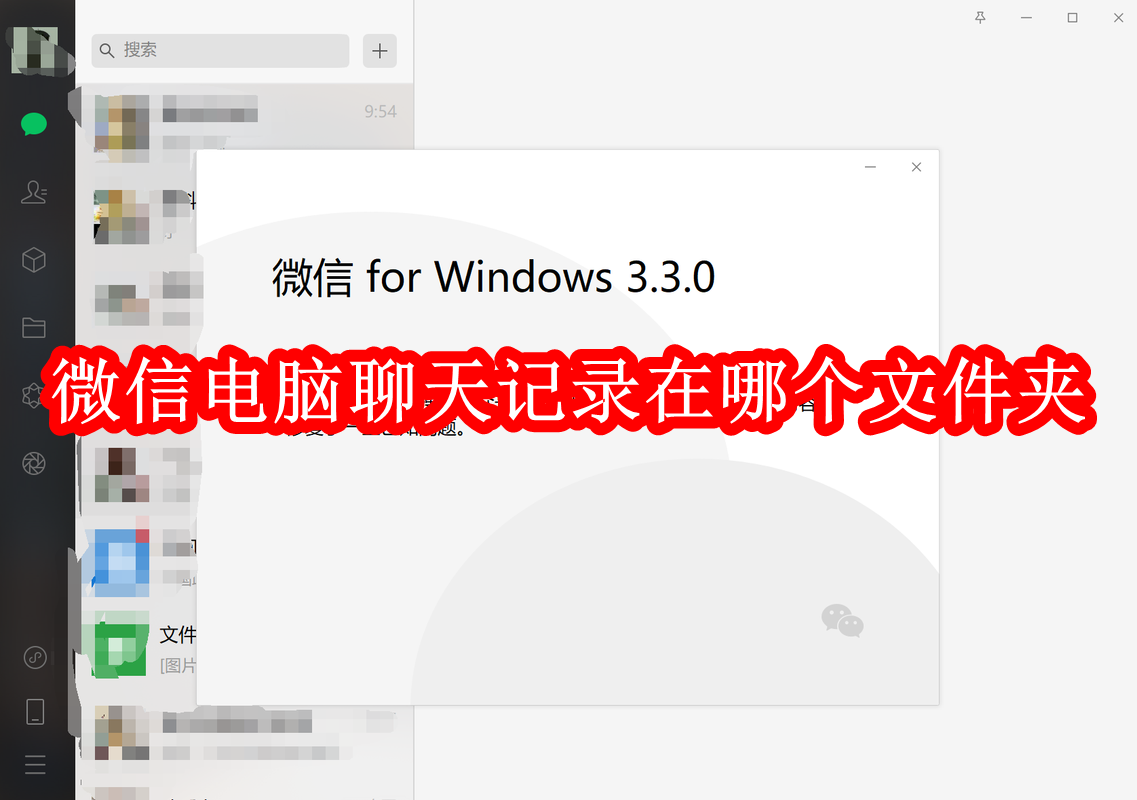Click the gray WeChat logo in dialog

(842, 621)
